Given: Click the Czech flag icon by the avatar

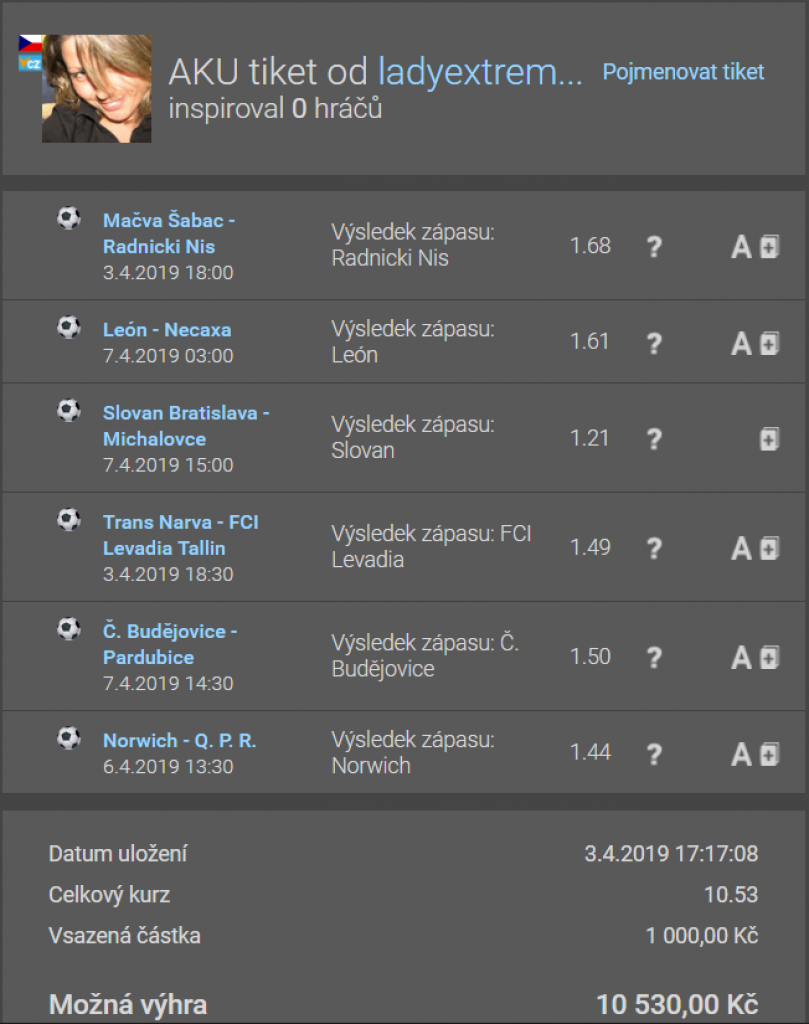Looking at the screenshot, I should tap(29, 44).
